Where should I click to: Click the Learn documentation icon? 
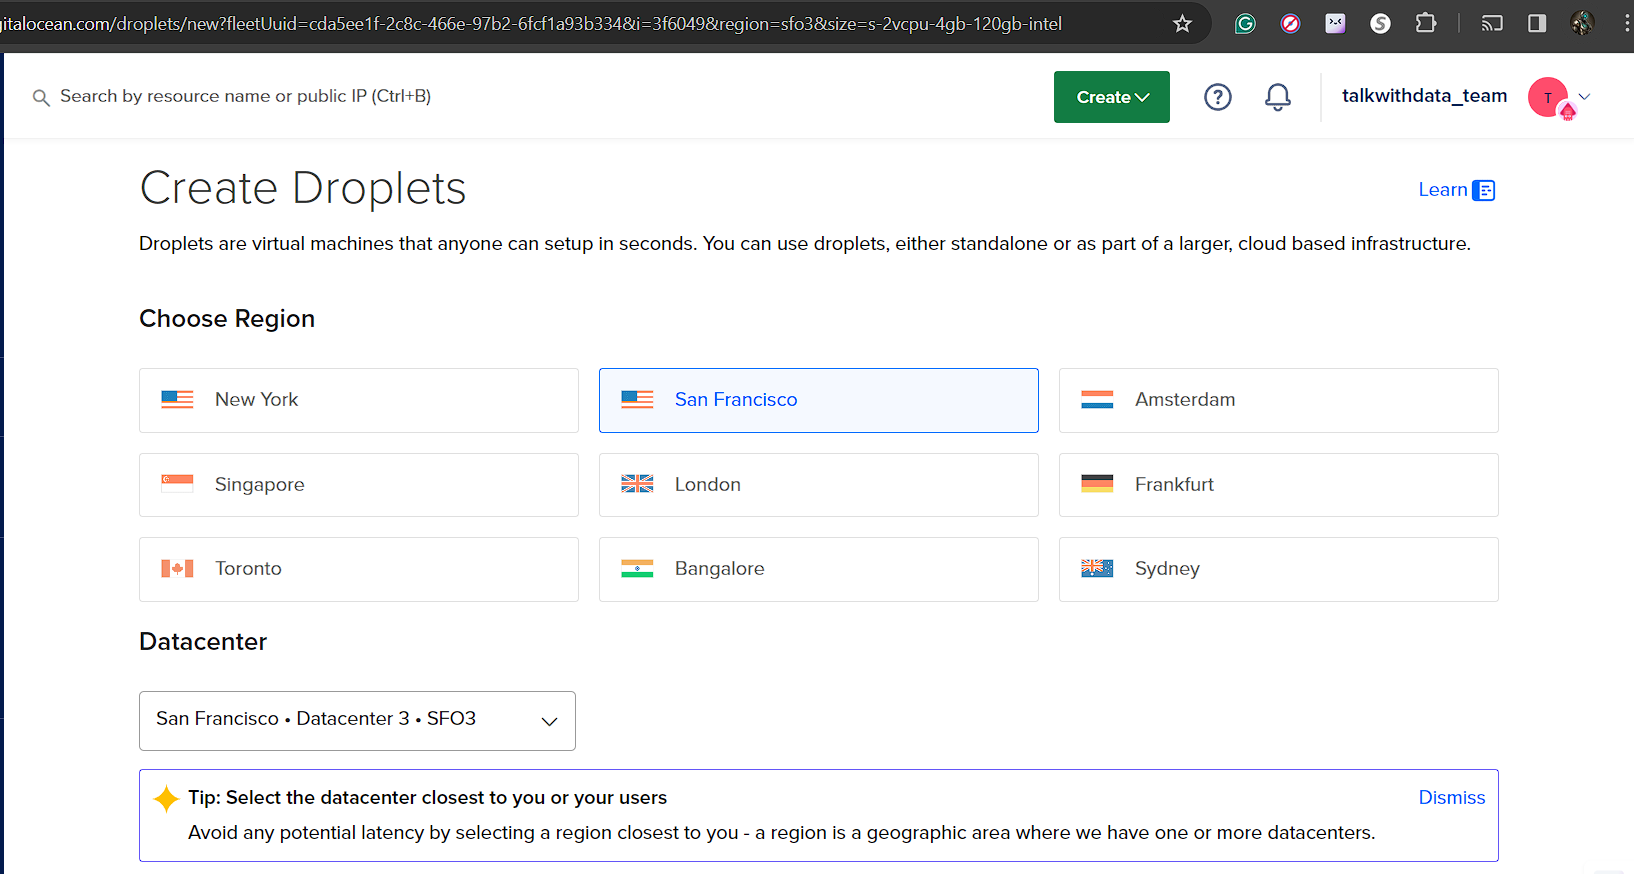[1484, 190]
